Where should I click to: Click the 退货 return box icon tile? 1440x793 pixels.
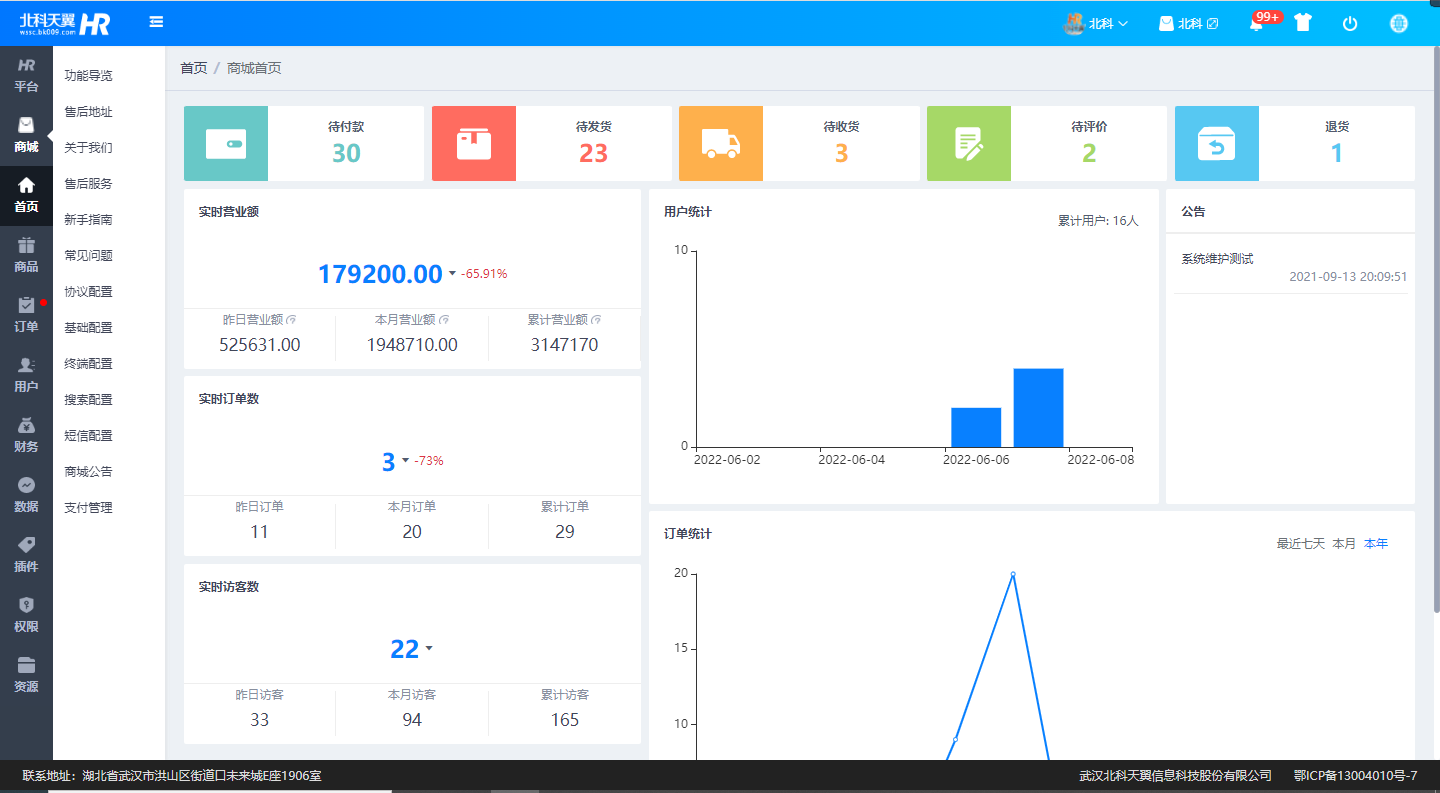(1217, 144)
